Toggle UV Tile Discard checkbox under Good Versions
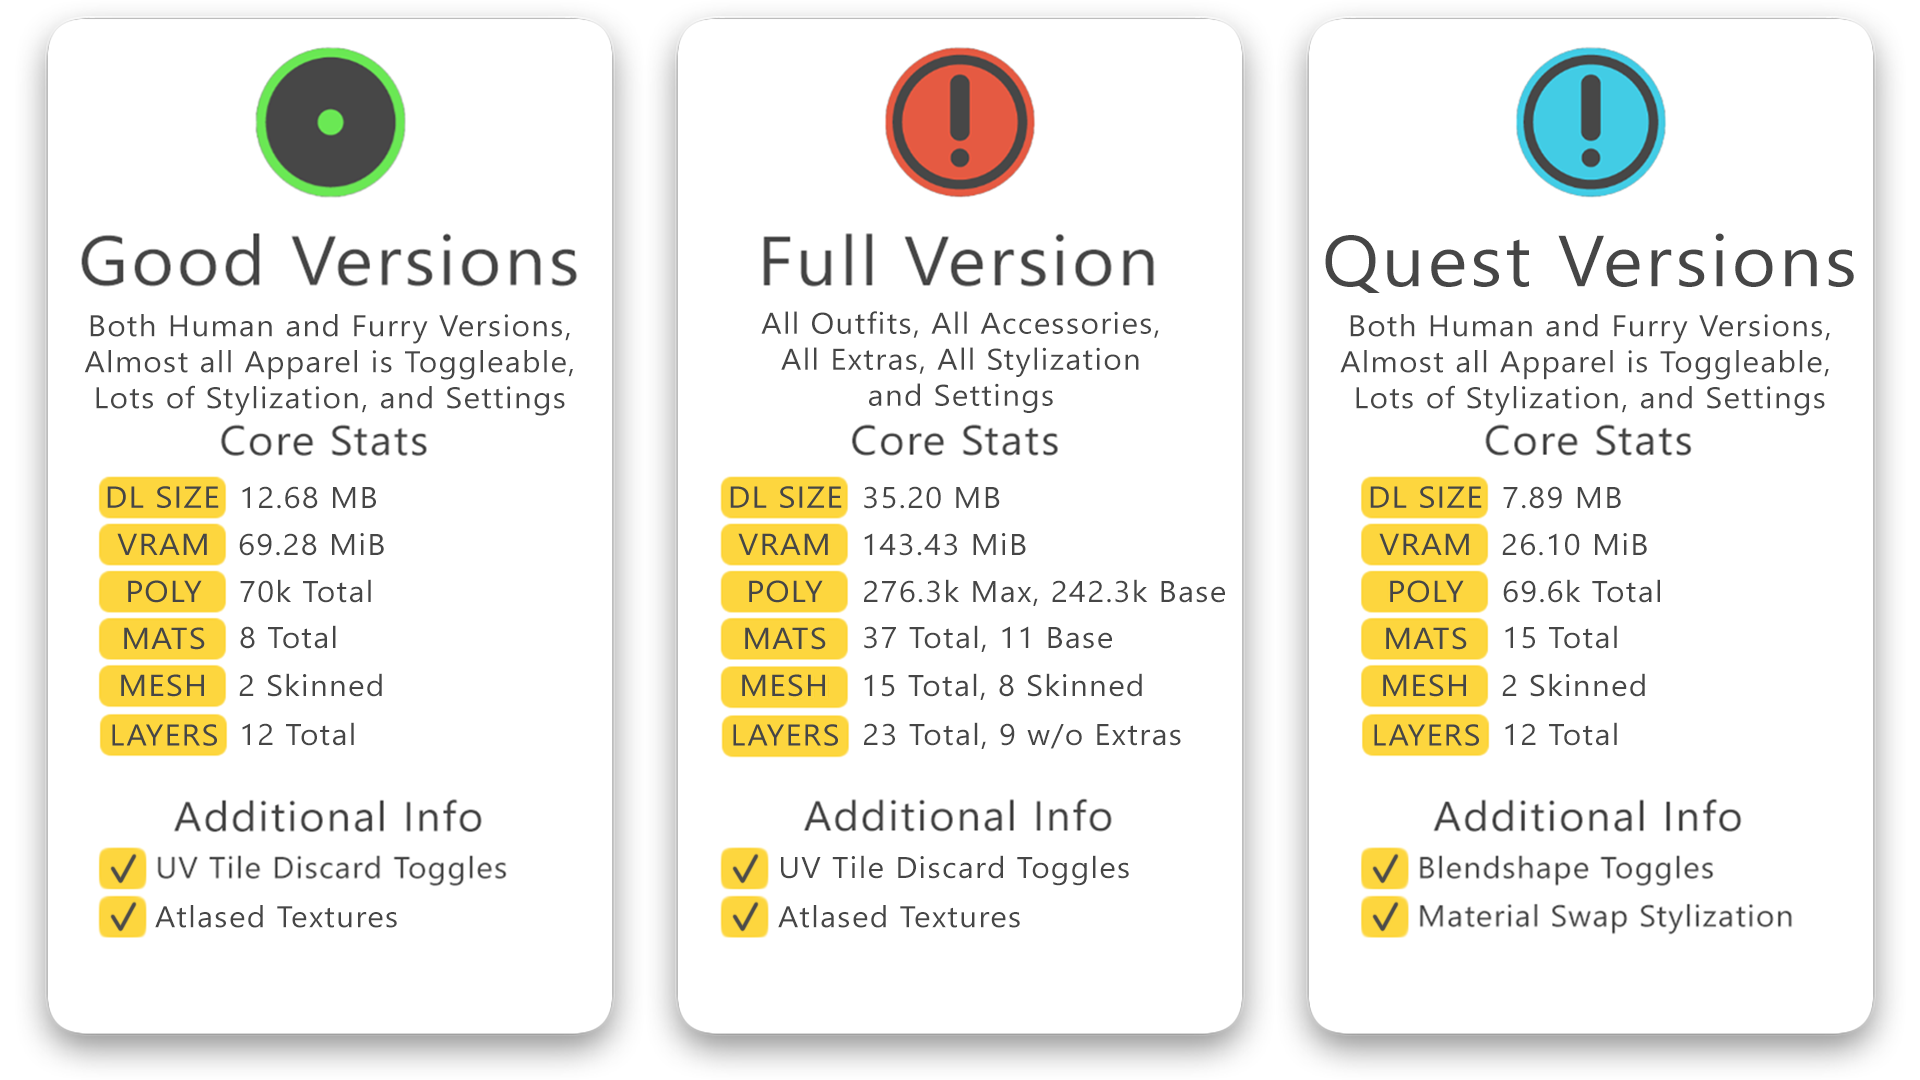This screenshot has height=1080, width=1920. [122, 869]
